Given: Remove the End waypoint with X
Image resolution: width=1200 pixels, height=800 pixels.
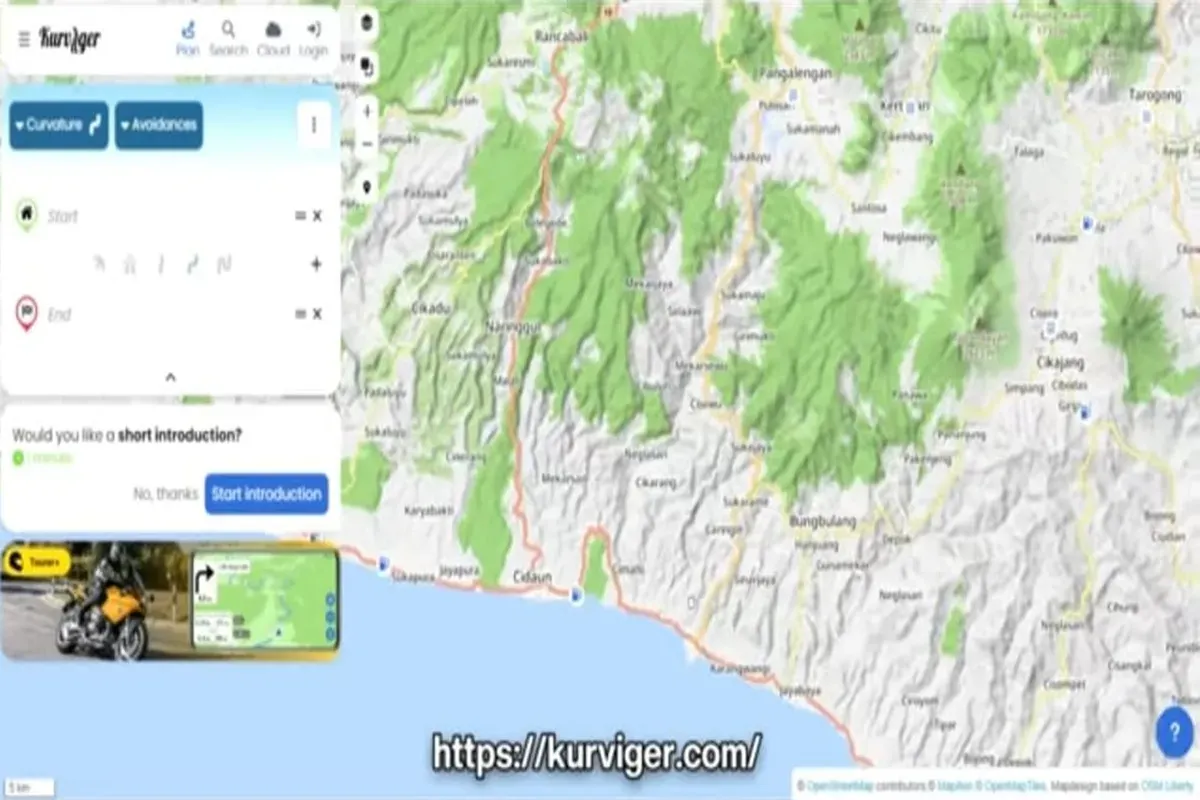Looking at the screenshot, I should pos(317,314).
